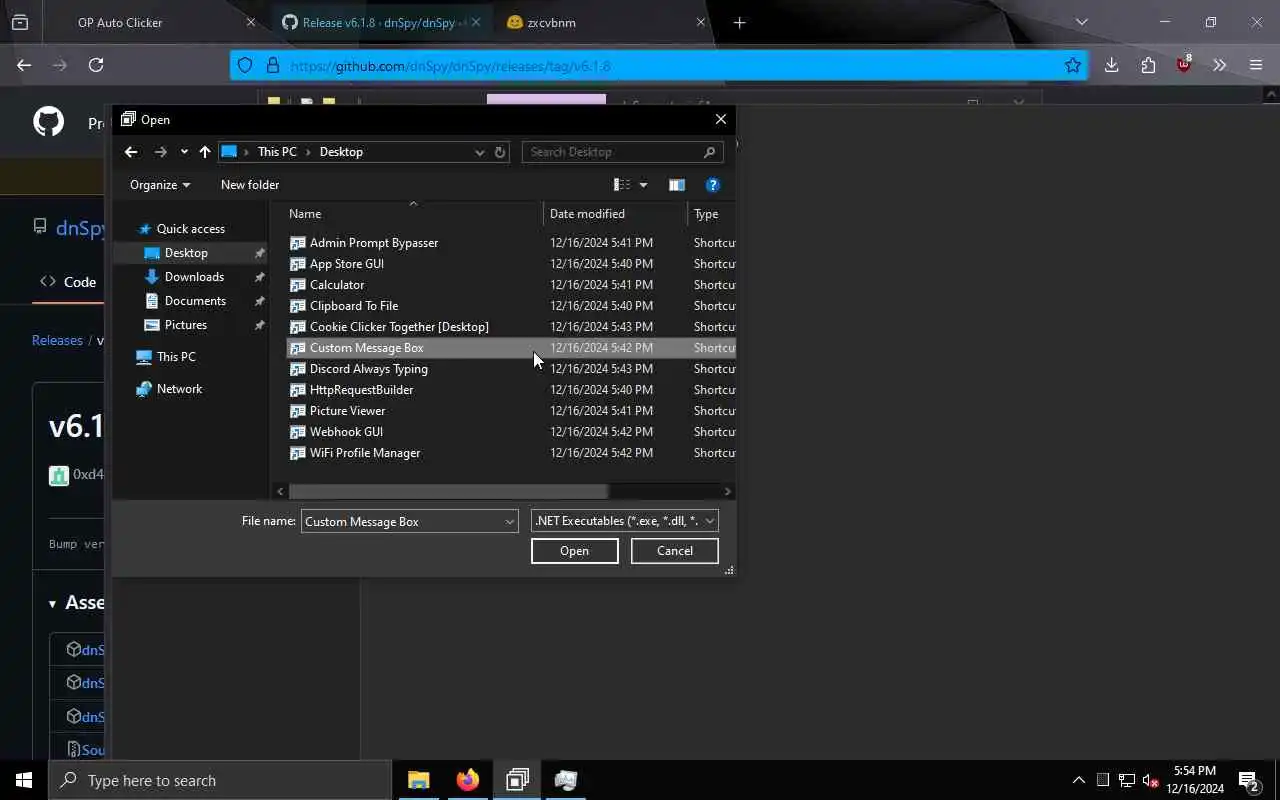Open File Explorer from taskbar
The width and height of the screenshot is (1280, 800).
418,780
